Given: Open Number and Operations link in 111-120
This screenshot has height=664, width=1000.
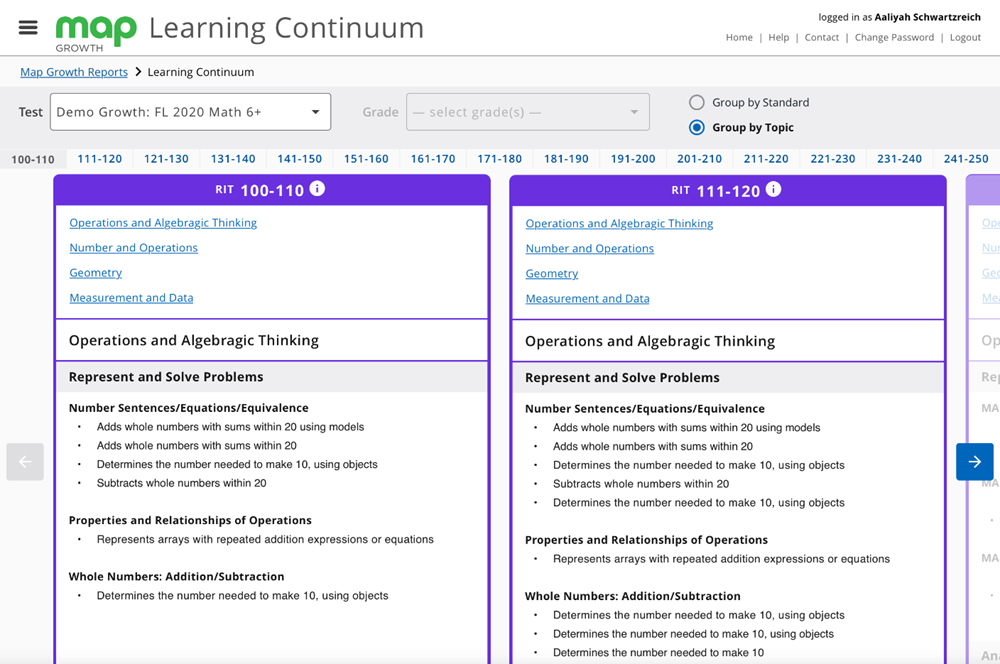Looking at the screenshot, I should pyautogui.click(x=589, y=248).
